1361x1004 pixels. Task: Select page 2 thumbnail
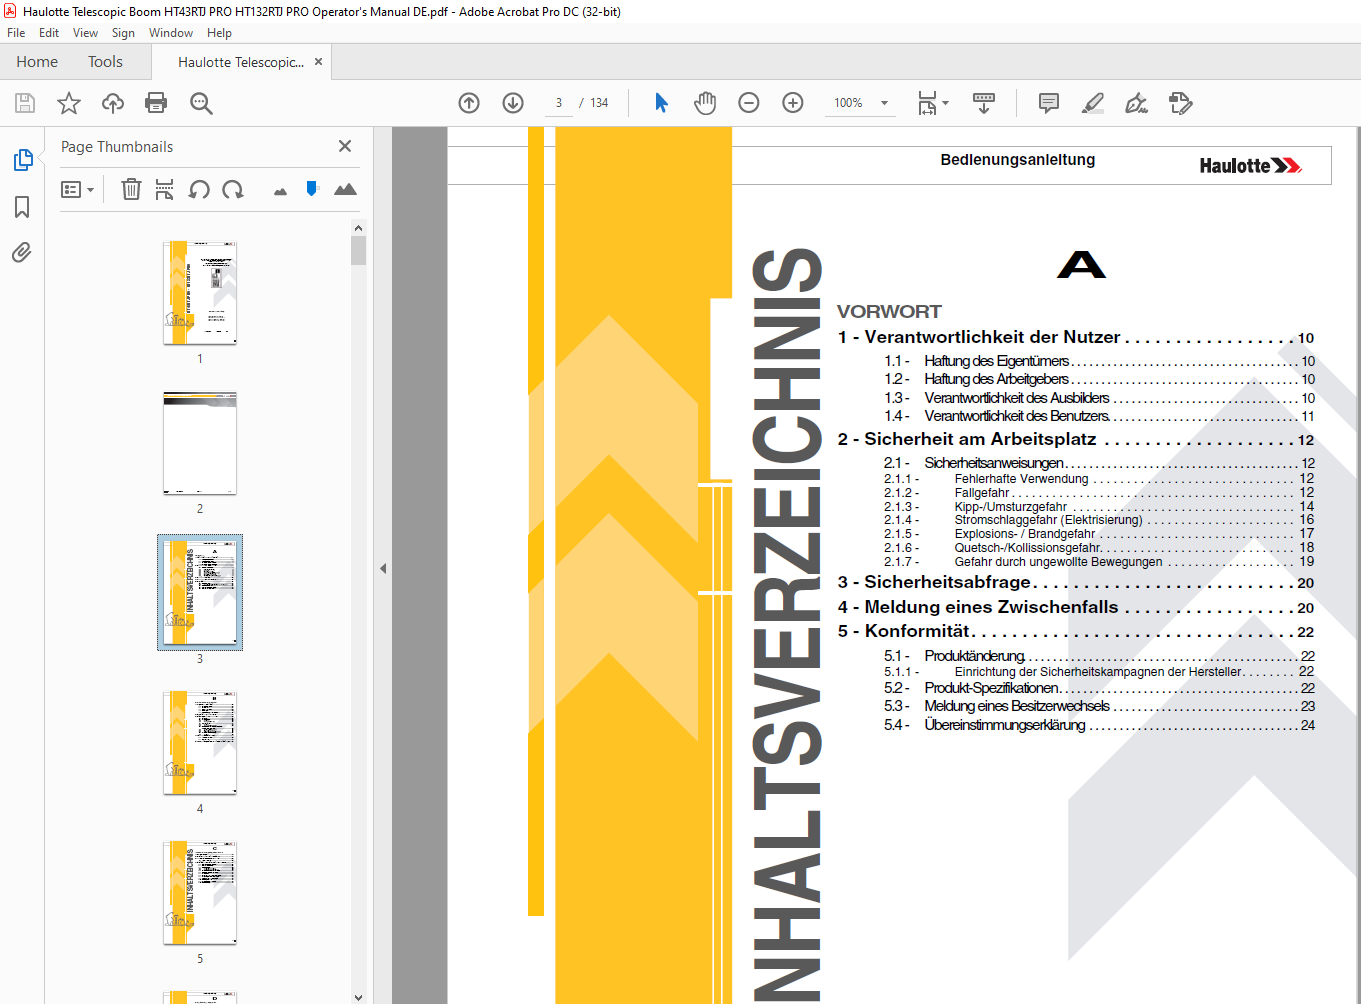(200, 443)
